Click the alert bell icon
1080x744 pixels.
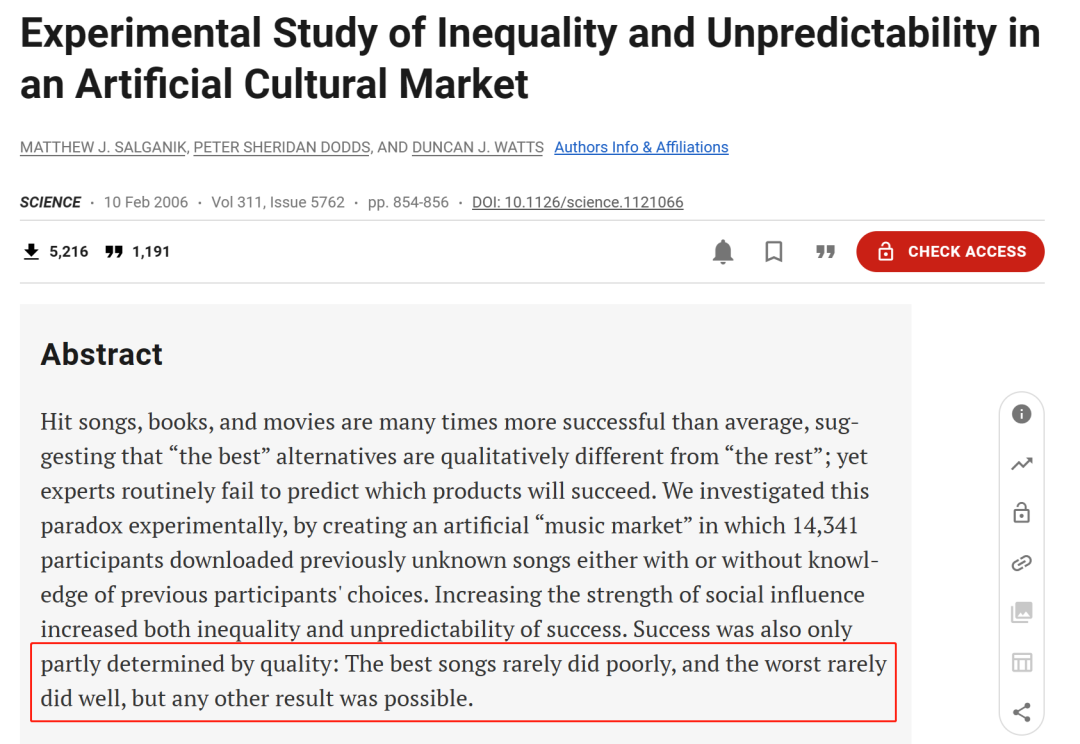click(723, 251)
